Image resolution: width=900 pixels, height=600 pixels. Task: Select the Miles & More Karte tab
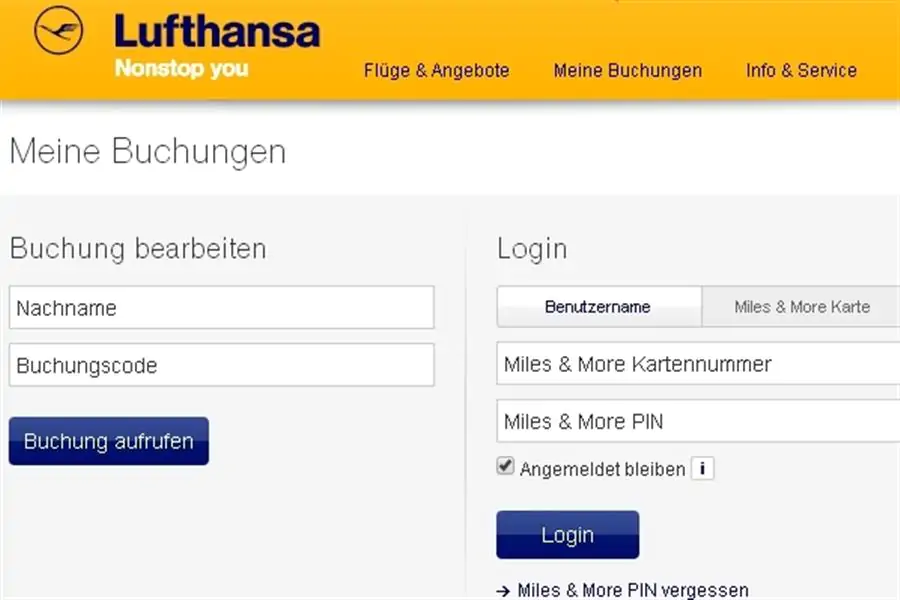pos(801,307)
